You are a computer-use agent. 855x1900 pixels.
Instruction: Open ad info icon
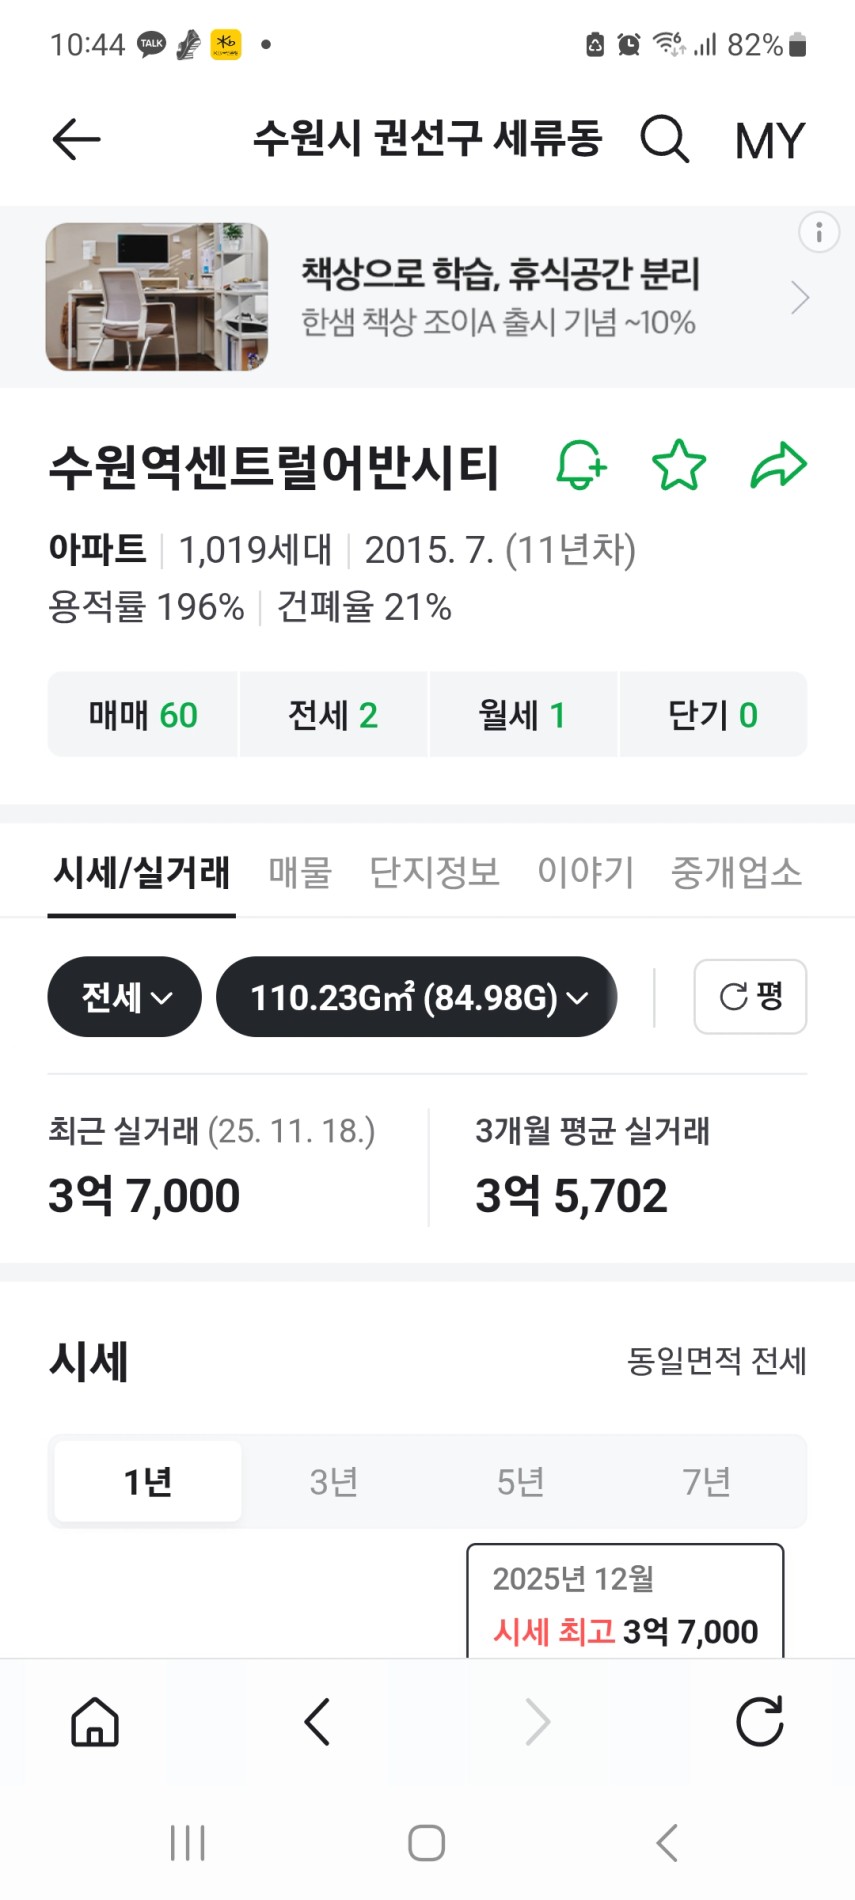818,232
